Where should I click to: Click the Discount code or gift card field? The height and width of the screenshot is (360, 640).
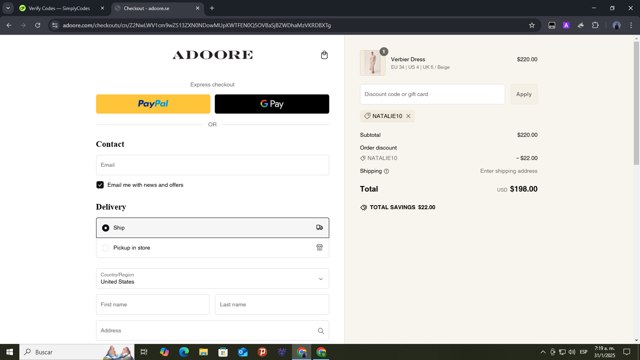tap(432, 94)
